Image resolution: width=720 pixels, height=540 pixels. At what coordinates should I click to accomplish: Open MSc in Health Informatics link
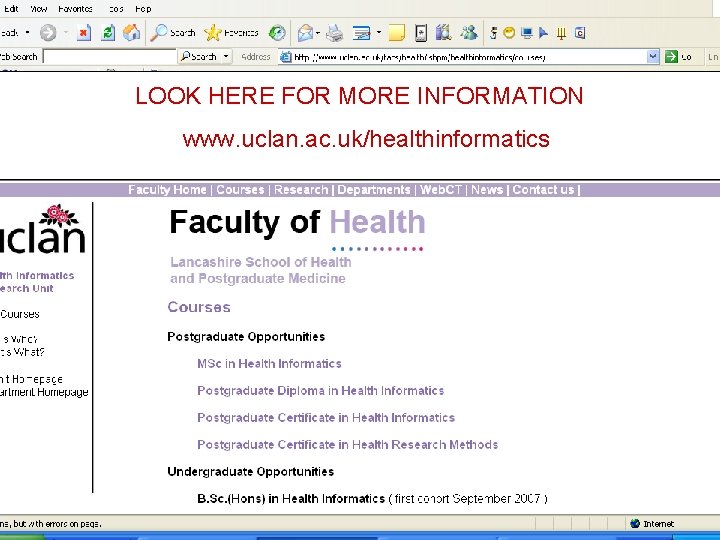269,364
